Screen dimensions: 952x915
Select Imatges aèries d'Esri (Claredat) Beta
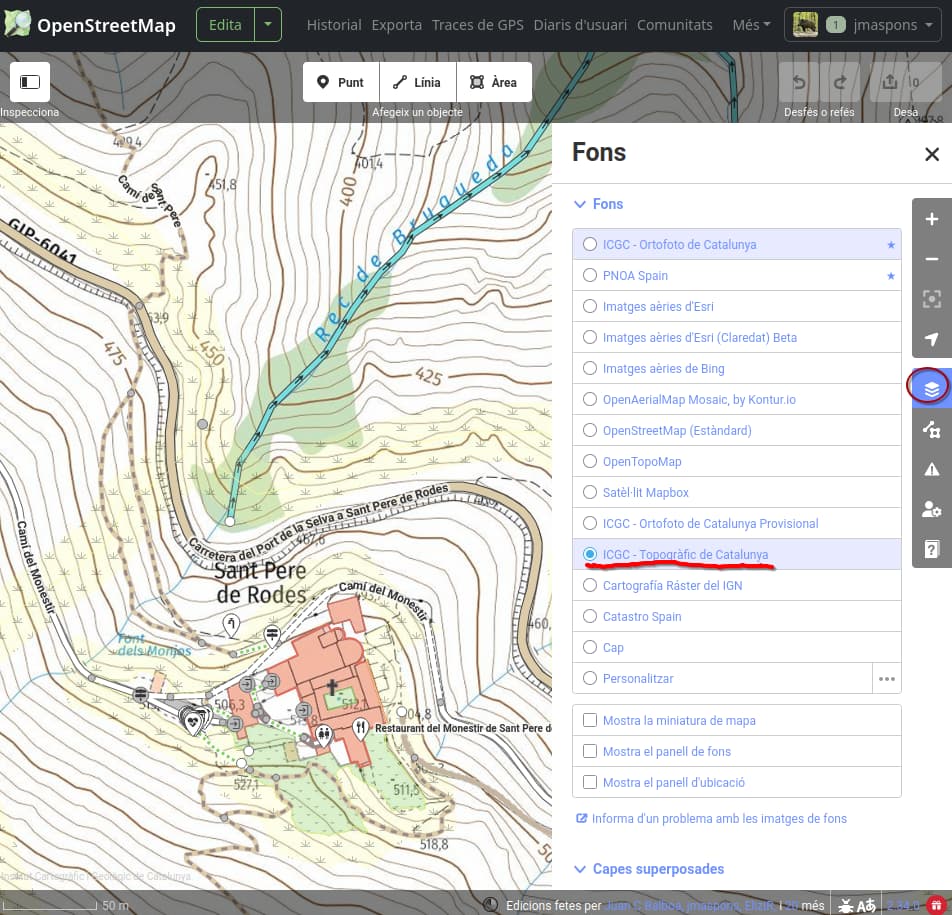(x=736, y=337)
